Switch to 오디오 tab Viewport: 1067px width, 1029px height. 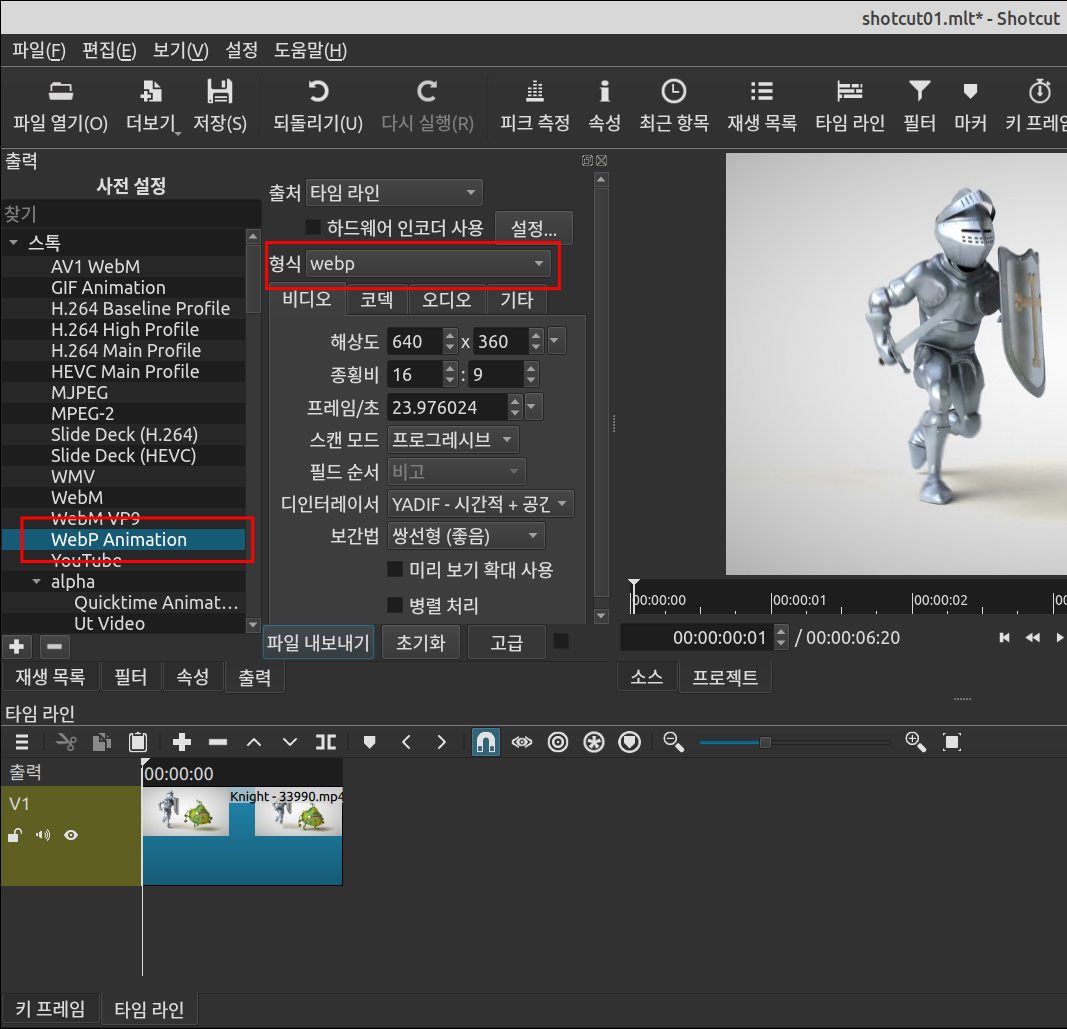click(x=446, y=299)
